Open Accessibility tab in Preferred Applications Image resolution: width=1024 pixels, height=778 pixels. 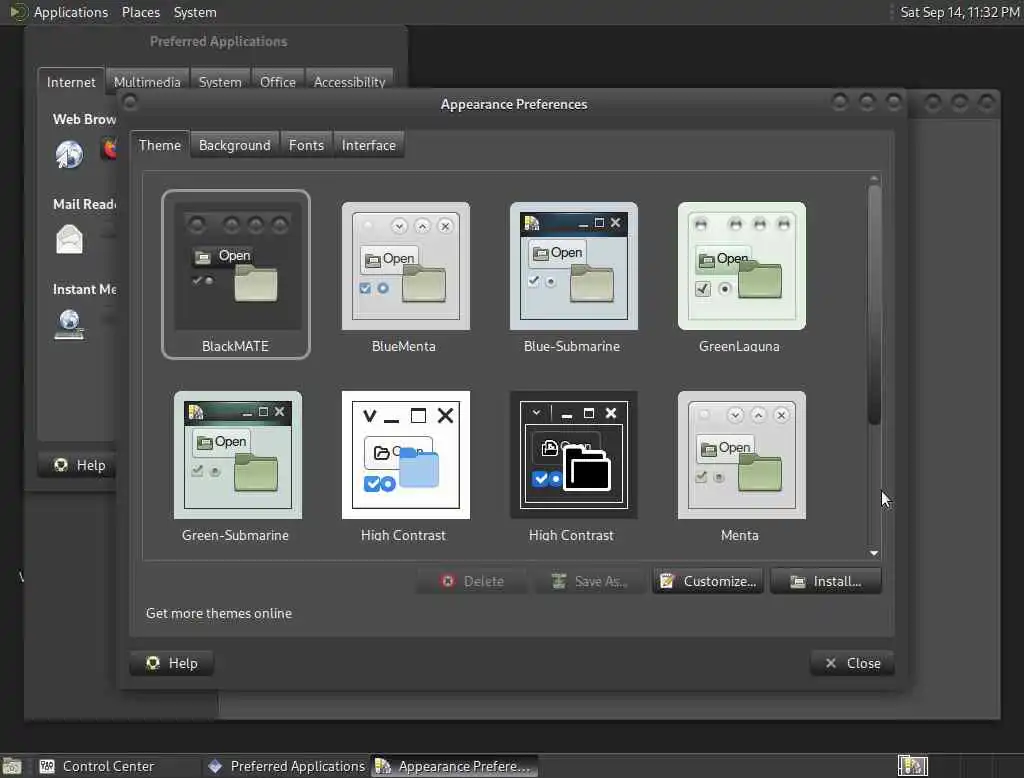(x=349, y=82)
